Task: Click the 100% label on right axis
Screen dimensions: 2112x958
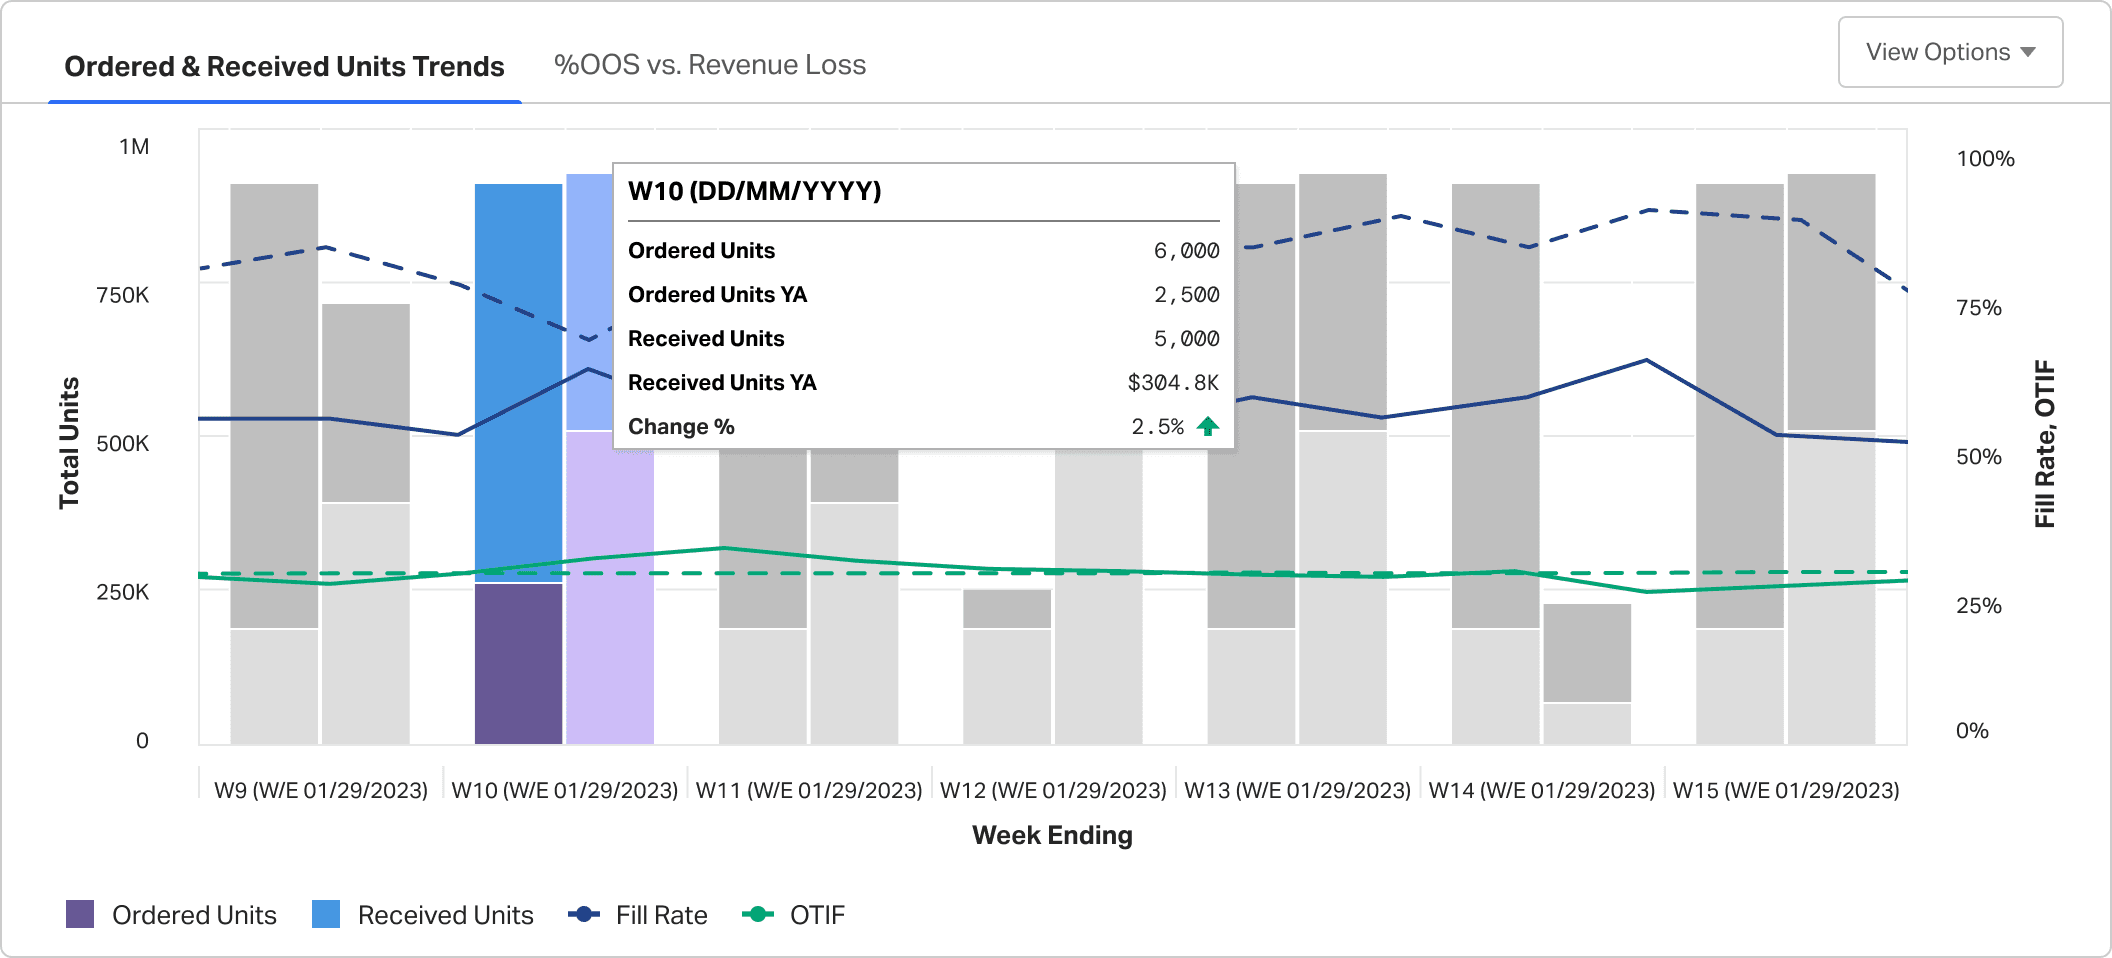Action: 1985,158
